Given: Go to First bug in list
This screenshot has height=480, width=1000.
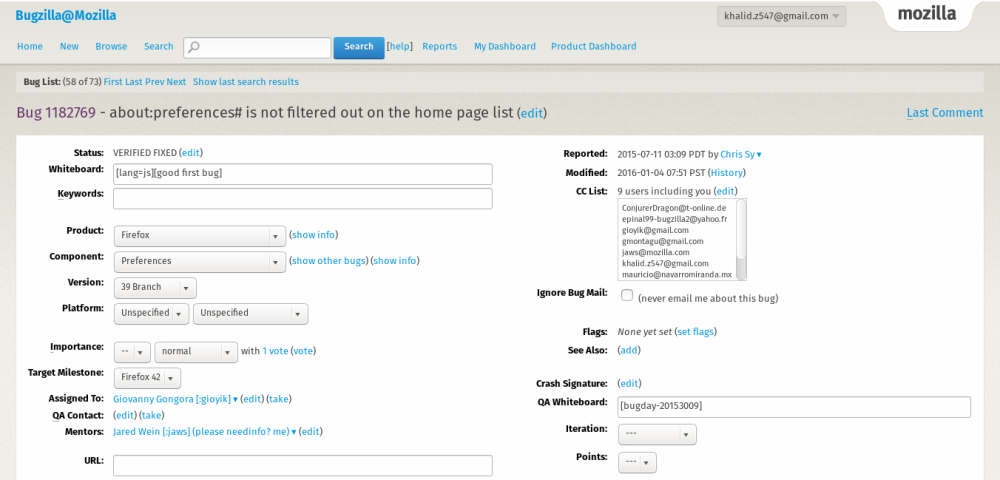Looking at the screenshot, I should pos(113,82).
